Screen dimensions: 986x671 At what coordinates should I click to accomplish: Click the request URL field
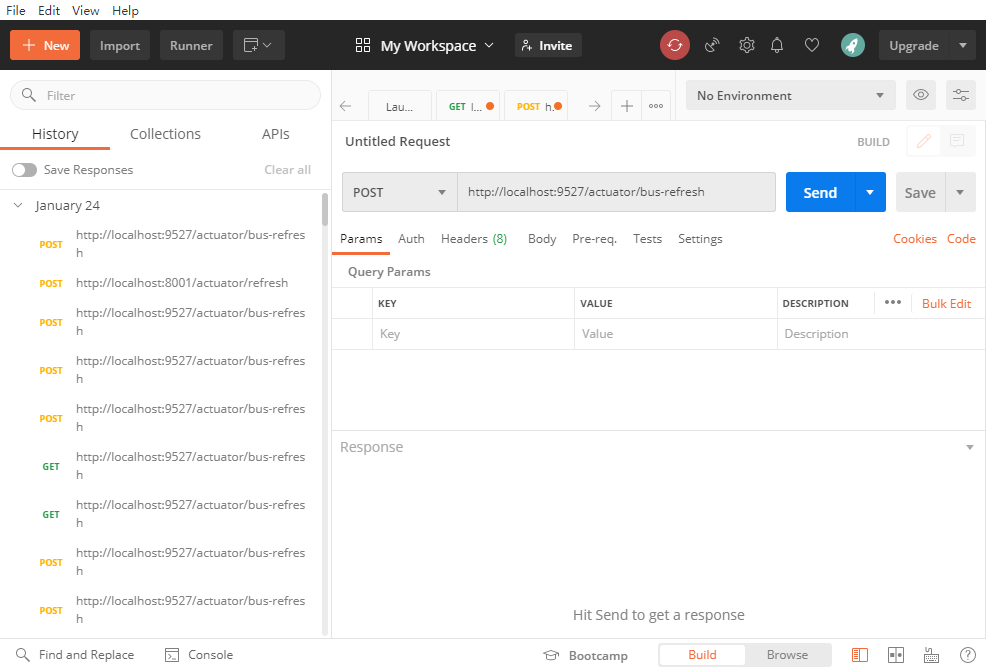pyautogui.click(x=616, y=192)
